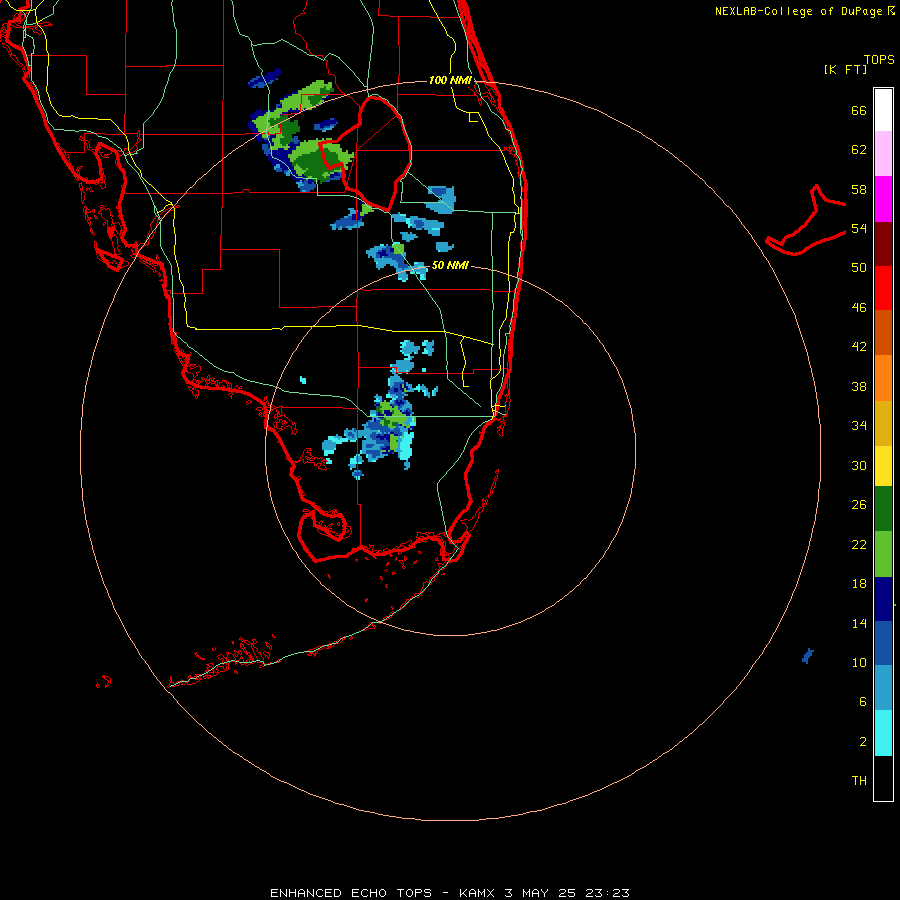Click the legend value '2'
This screenshot has width=900, height=900.
(x=863, y=741)
